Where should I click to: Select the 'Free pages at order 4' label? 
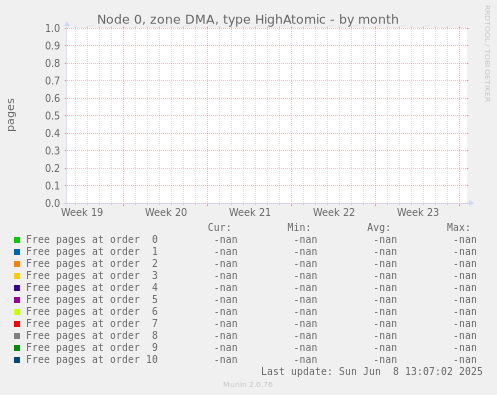tap(92, 288)
